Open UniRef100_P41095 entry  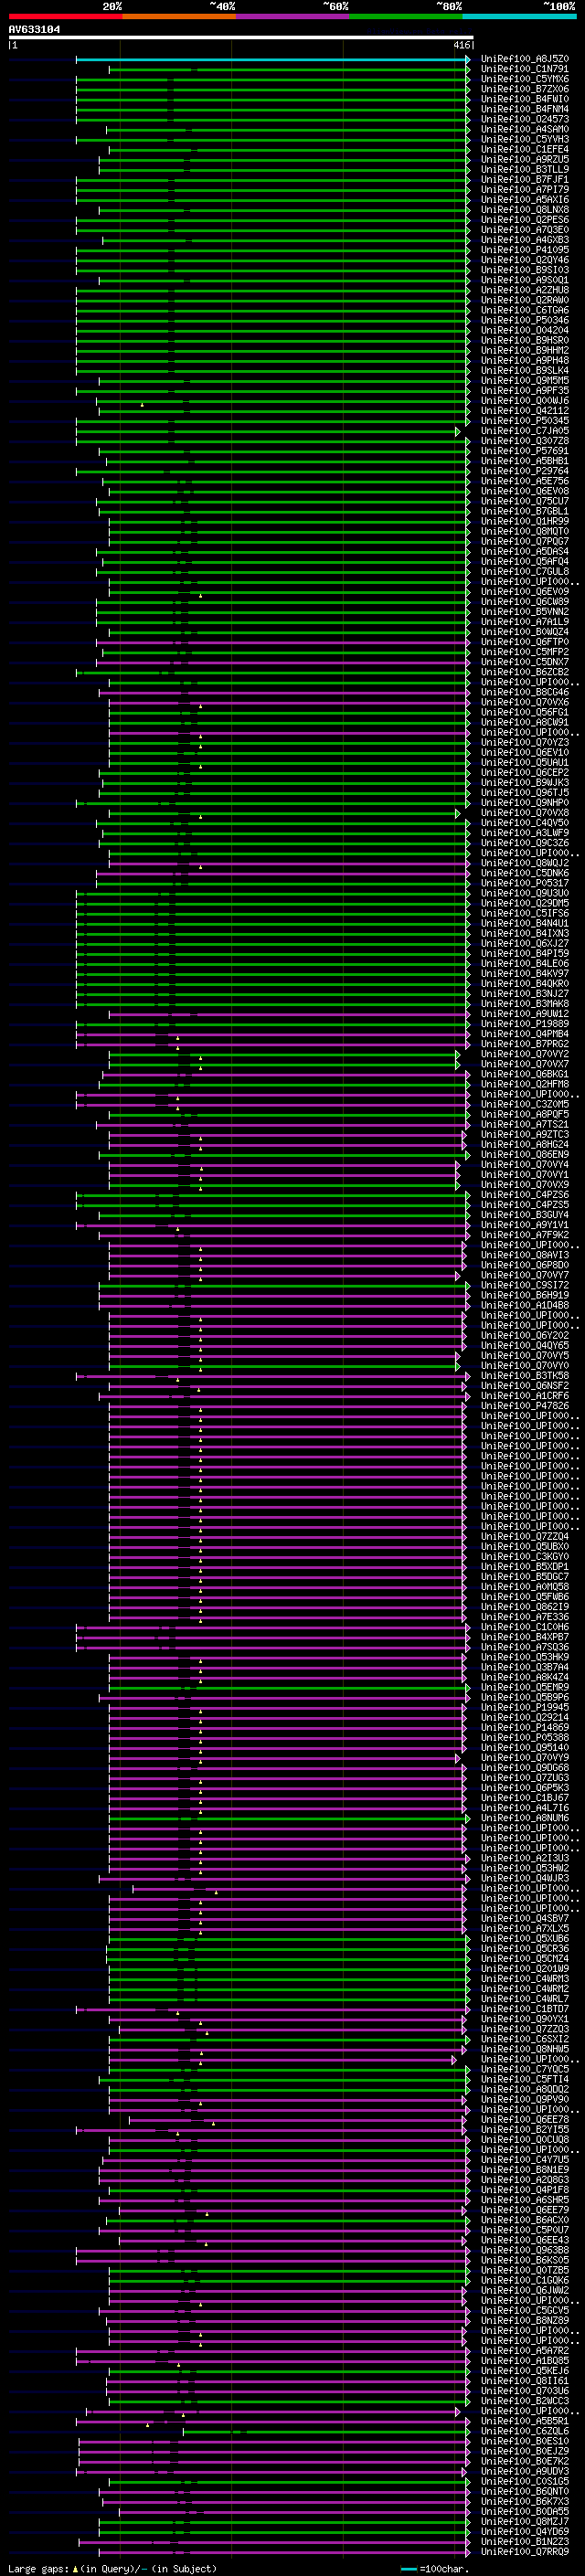pyautogui.click(x=525, y=250)
